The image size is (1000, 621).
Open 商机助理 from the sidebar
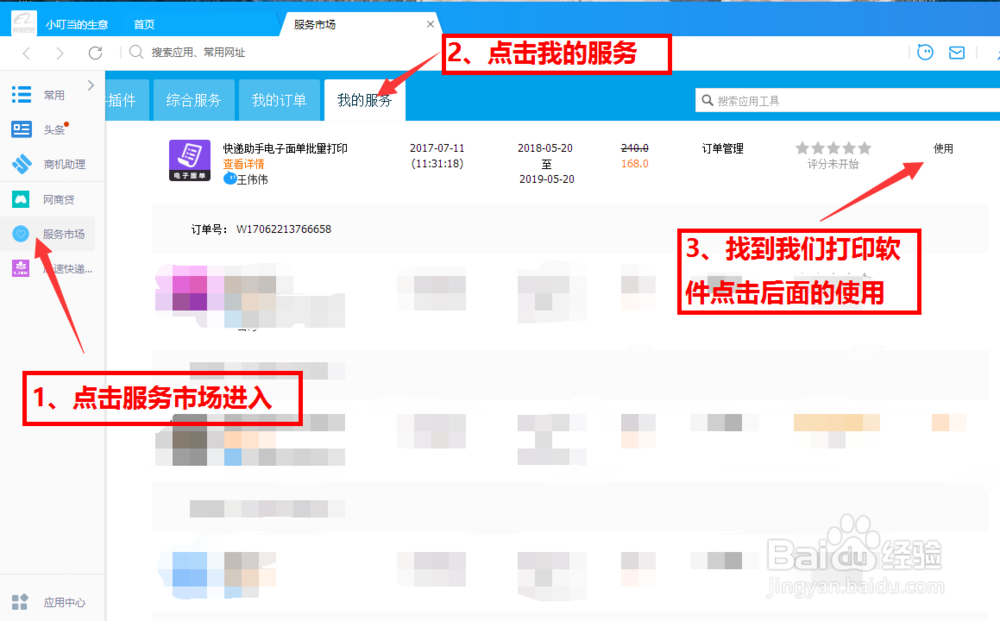click(x=22, y=164)
